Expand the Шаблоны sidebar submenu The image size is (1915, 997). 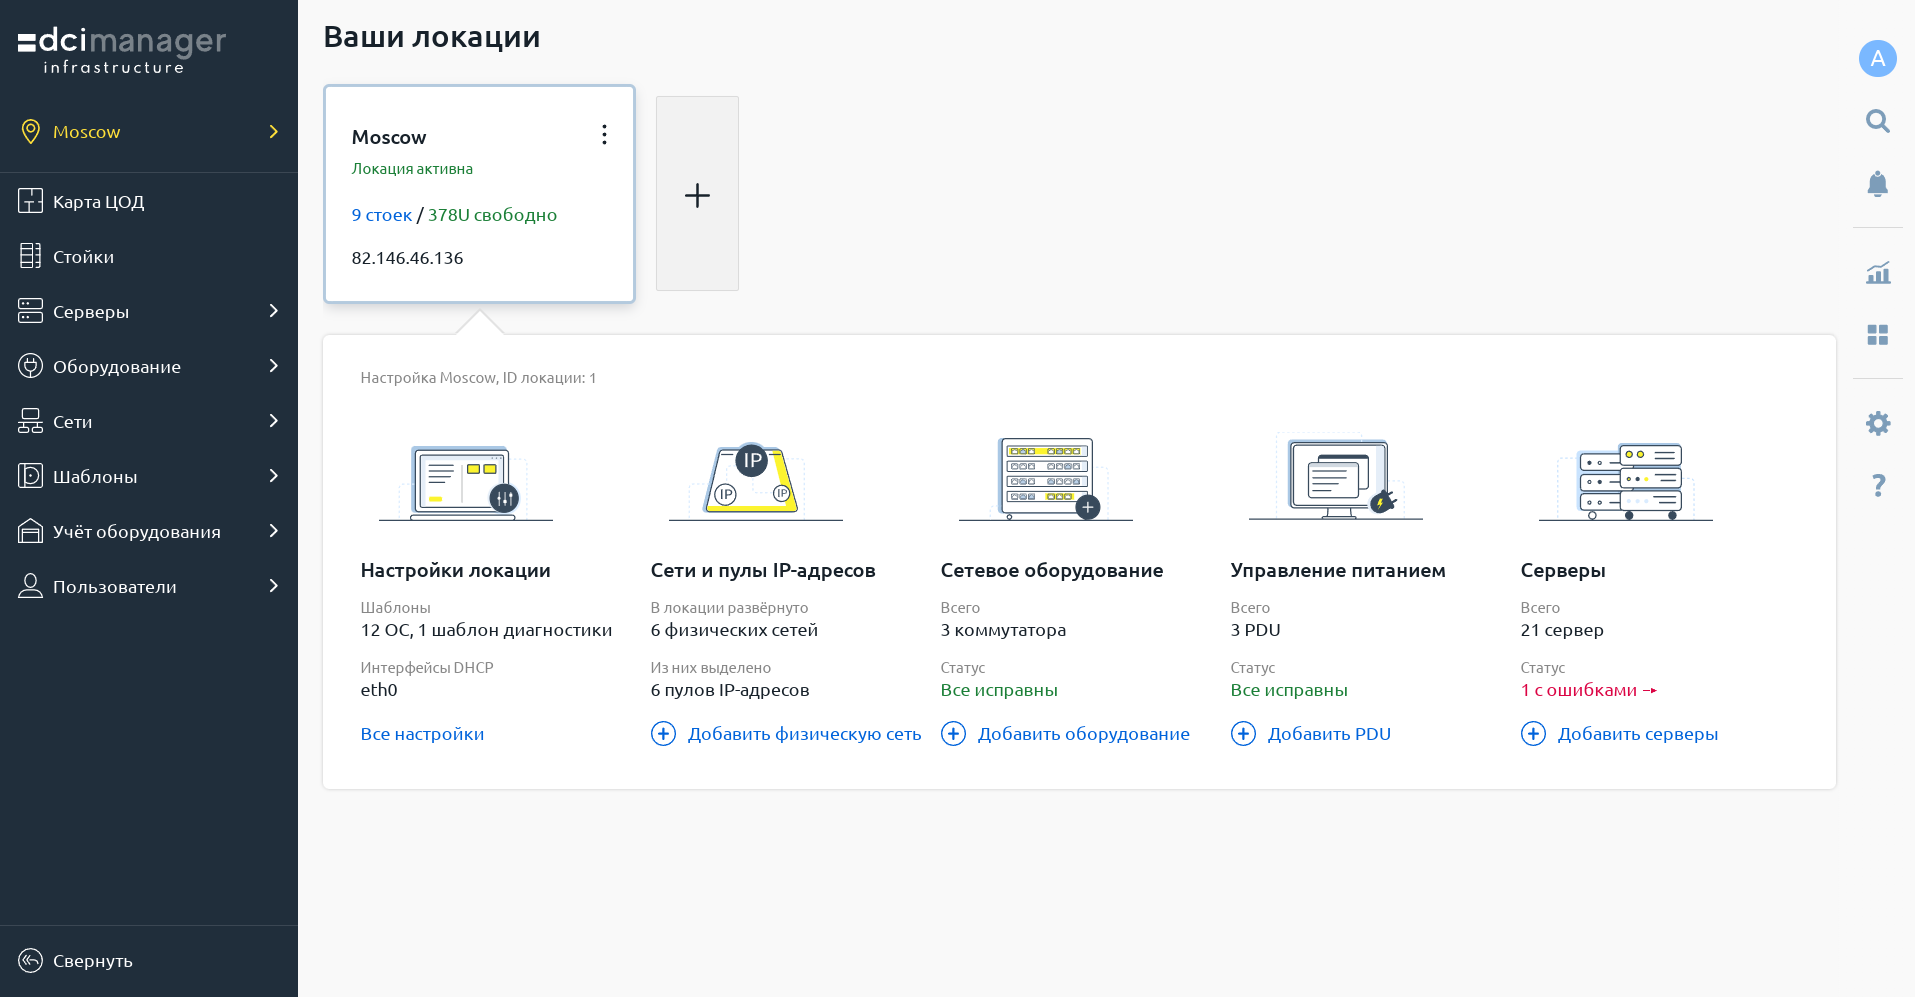[x=273, y=476]
